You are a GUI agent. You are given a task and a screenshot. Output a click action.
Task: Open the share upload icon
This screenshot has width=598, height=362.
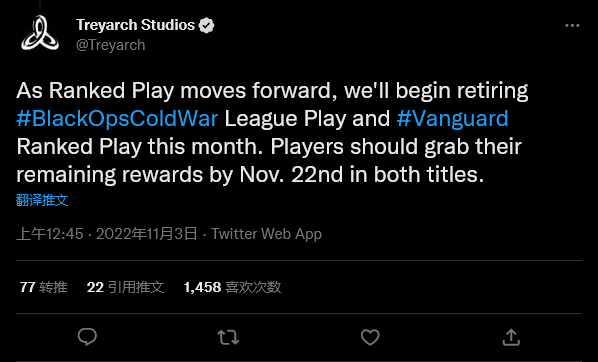(x=511, y=337)
